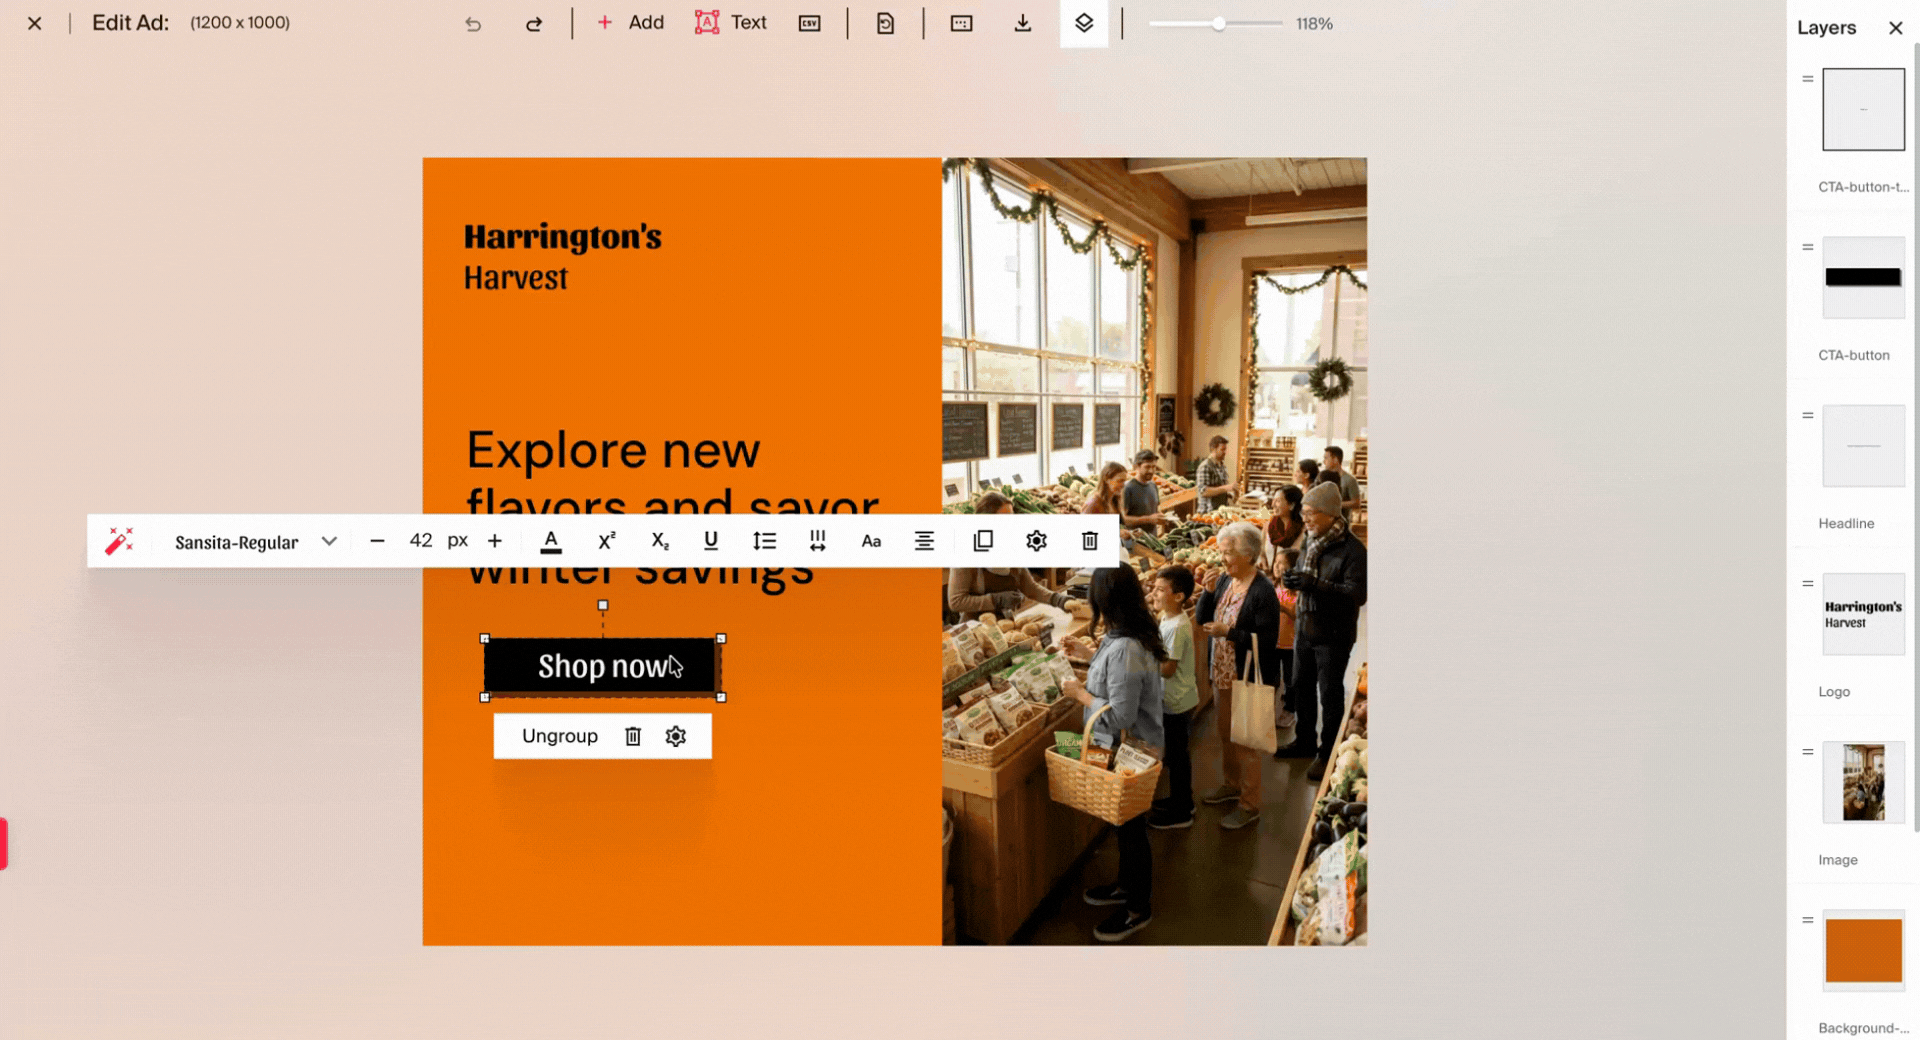
Task: Click the font size unit px label
Action: click(457, 541)
